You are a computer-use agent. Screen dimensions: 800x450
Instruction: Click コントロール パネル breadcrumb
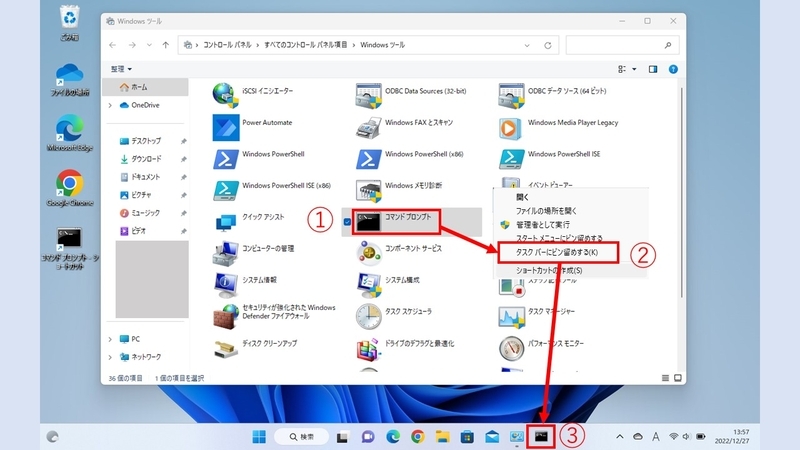pos(228,45)
